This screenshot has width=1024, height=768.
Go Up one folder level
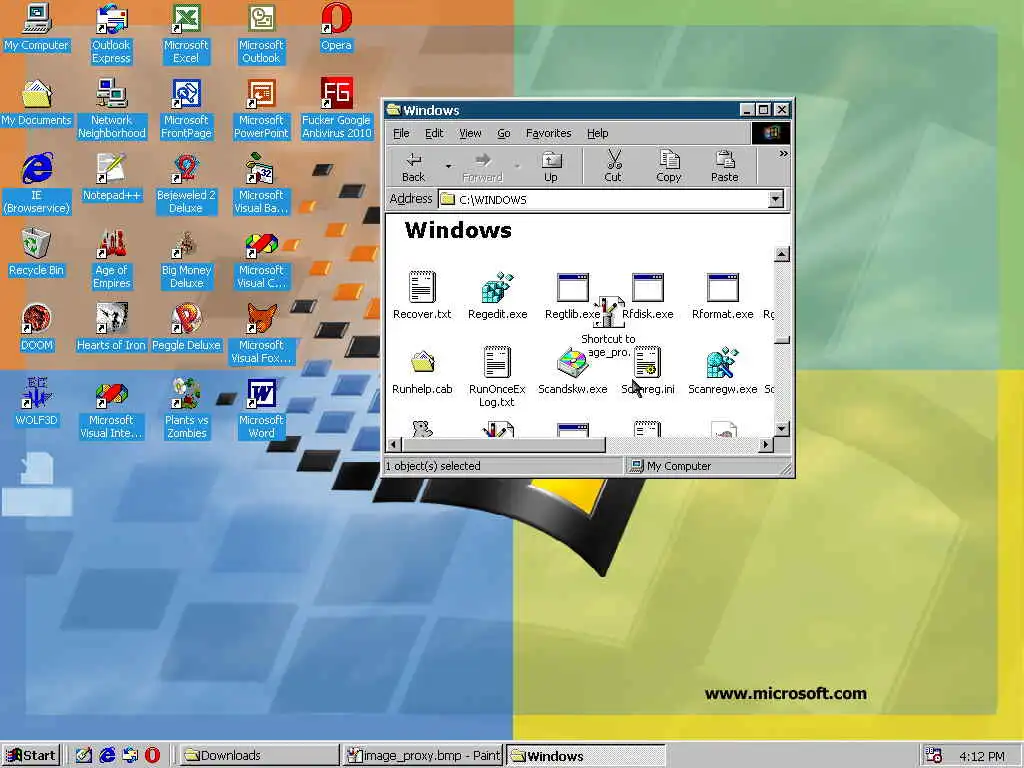551,167
